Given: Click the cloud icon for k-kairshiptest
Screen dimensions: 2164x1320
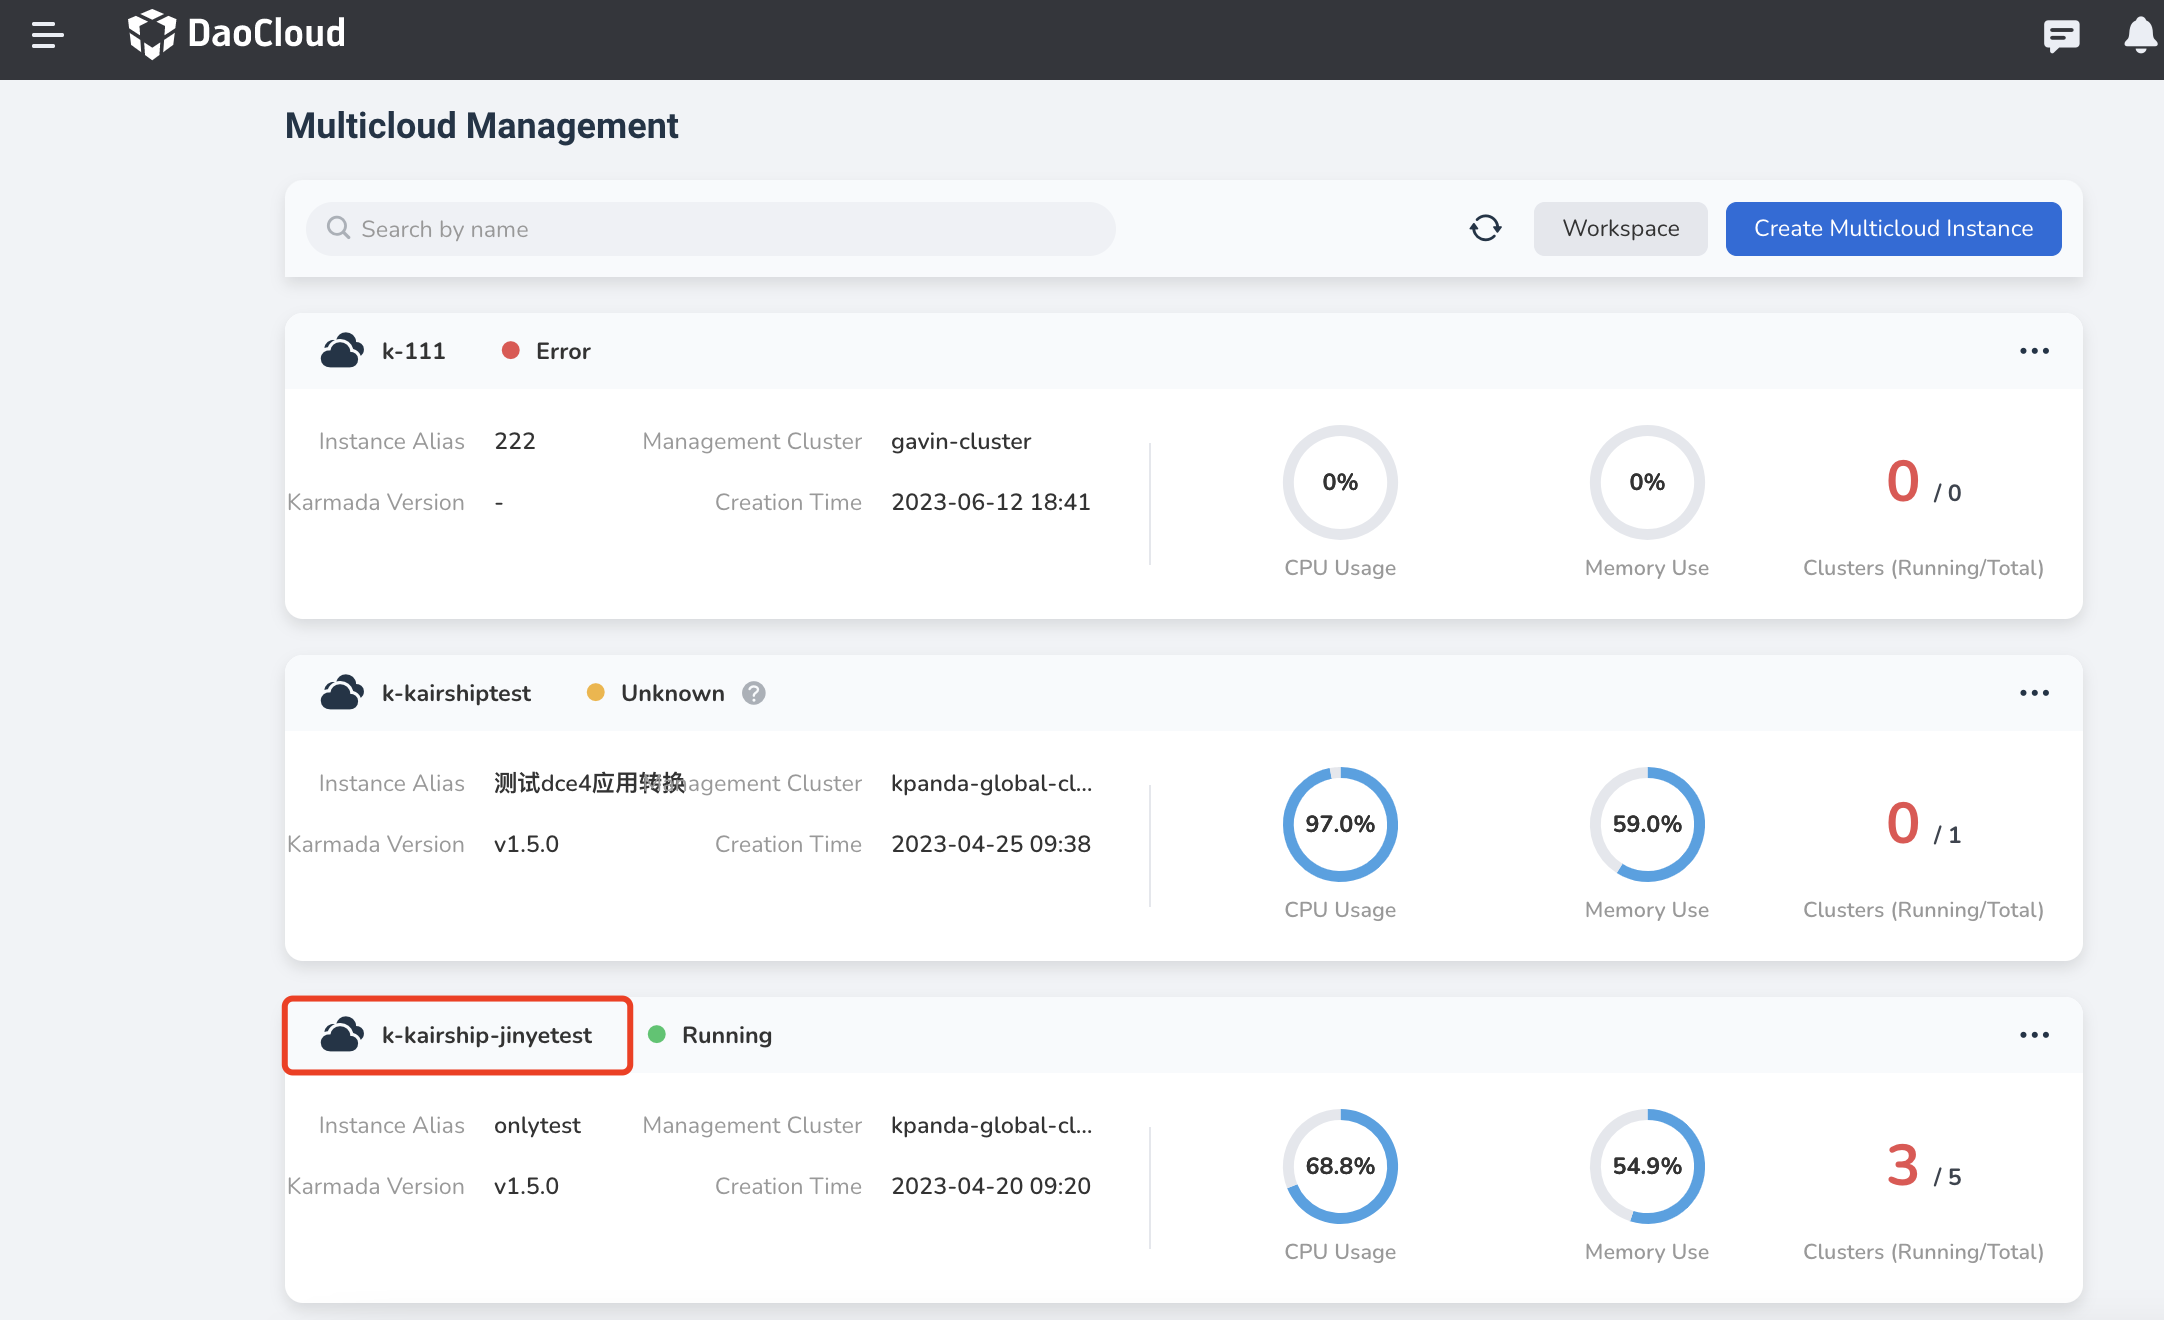Looking at the screenshot, I should pyautogui.click(x=342, y=693).
